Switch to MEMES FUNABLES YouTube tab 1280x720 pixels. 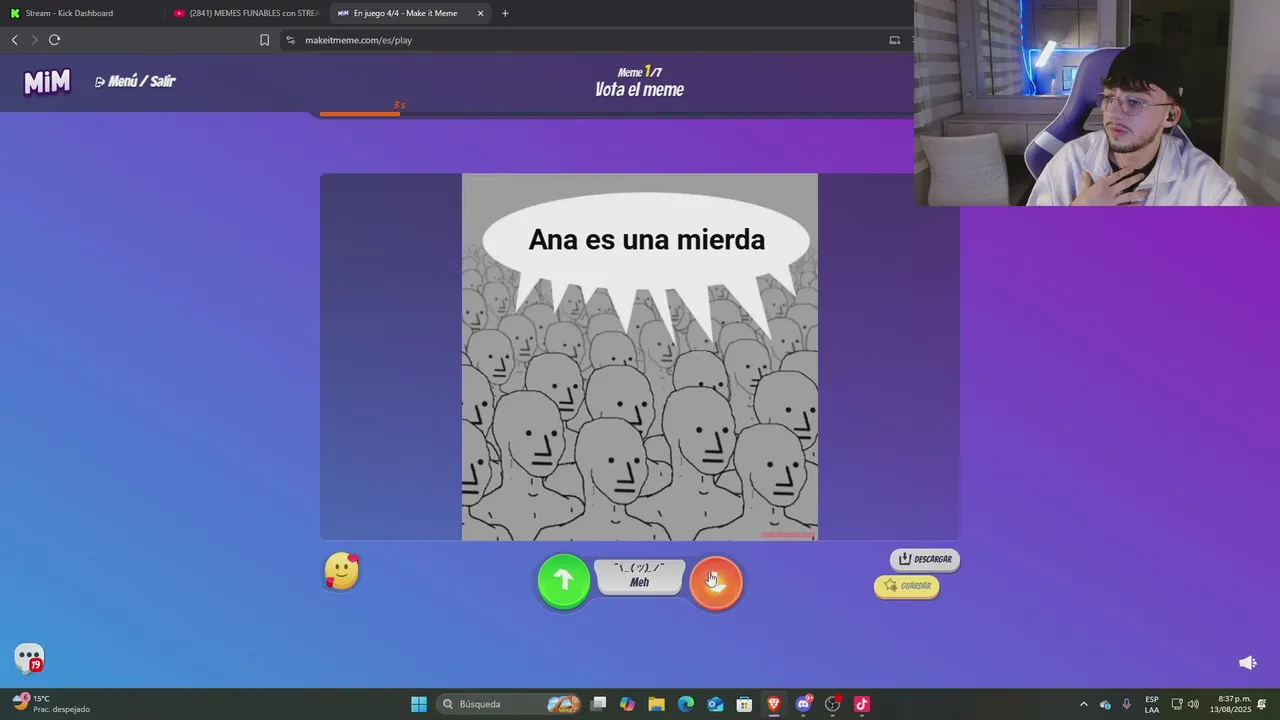pos(245,13)
